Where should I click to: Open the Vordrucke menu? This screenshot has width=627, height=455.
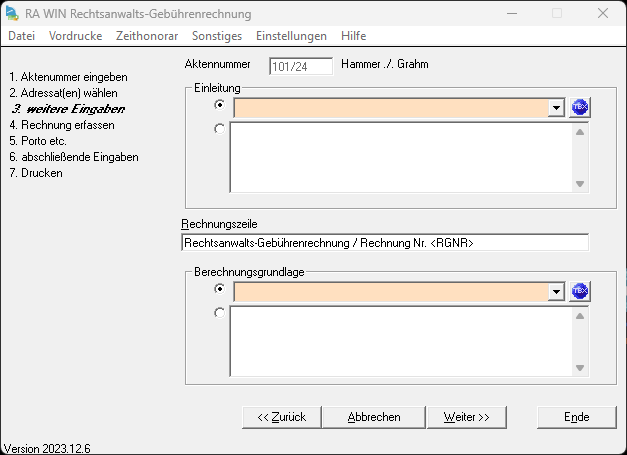76,36
